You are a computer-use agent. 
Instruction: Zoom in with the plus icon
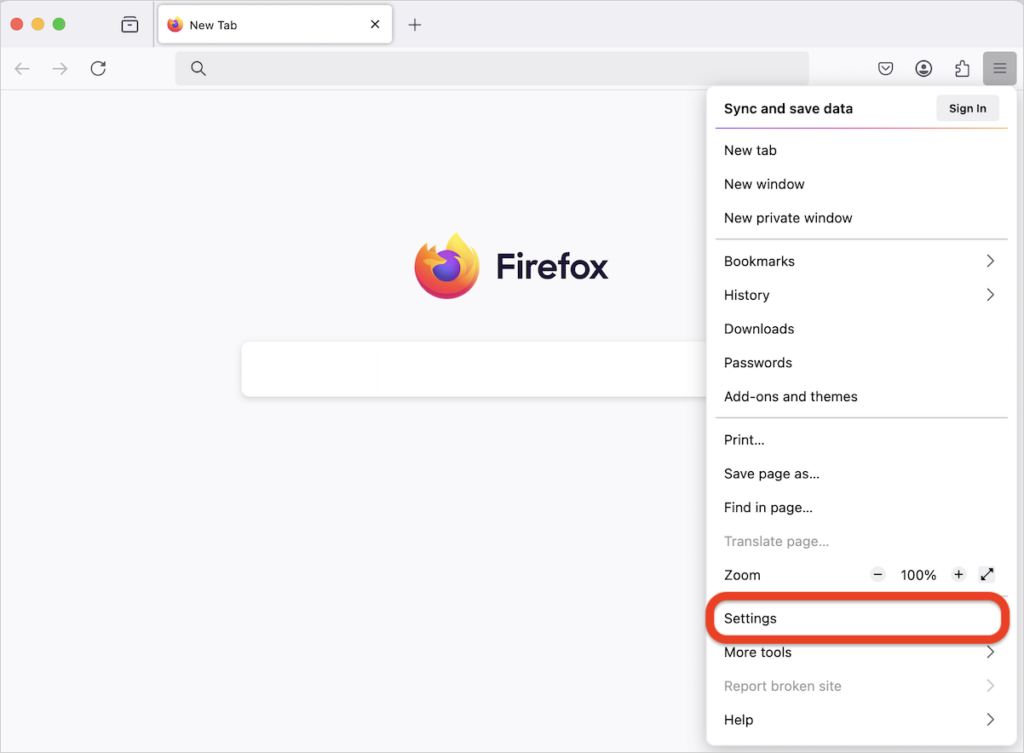(958, 574)
